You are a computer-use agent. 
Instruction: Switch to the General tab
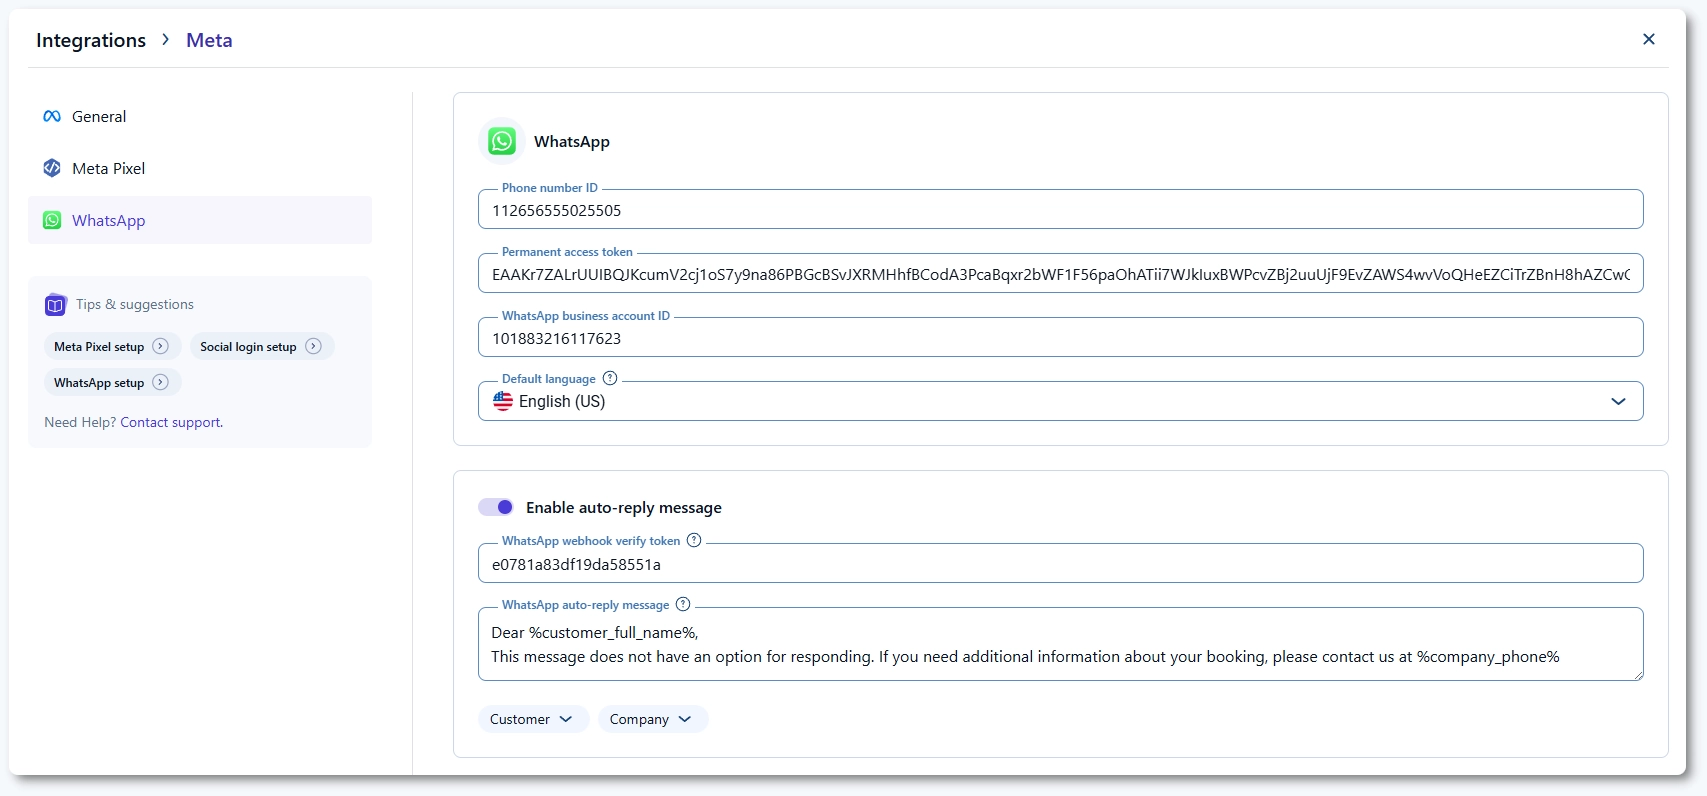pos(99,117)
